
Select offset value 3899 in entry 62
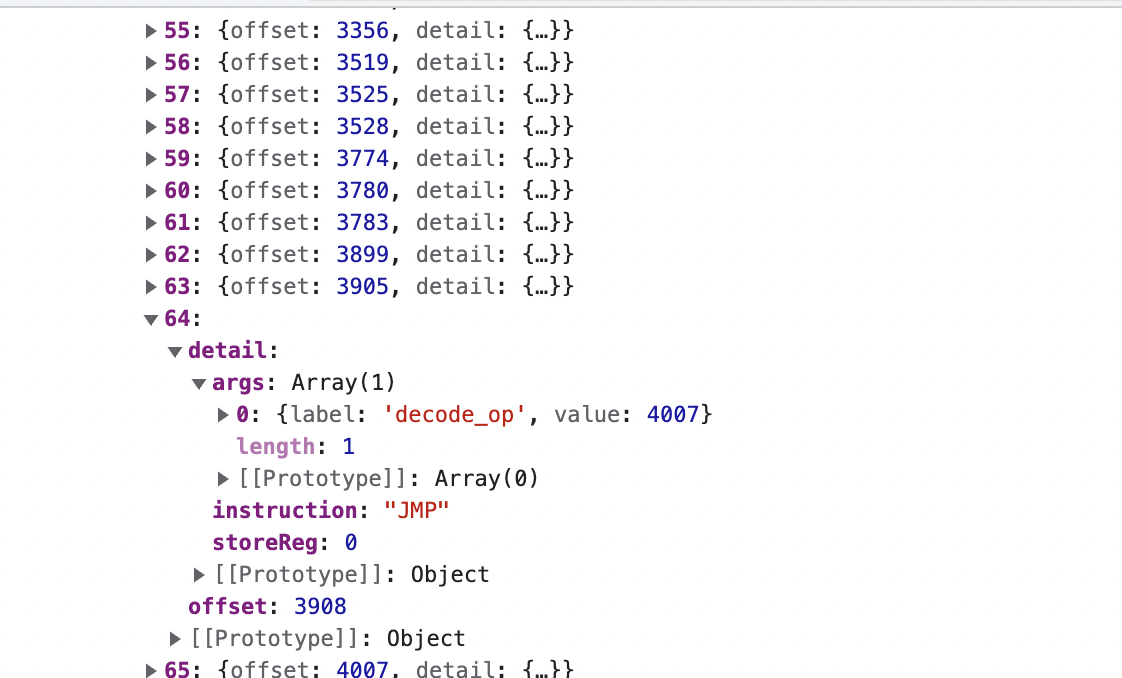(x=362, y=255)
